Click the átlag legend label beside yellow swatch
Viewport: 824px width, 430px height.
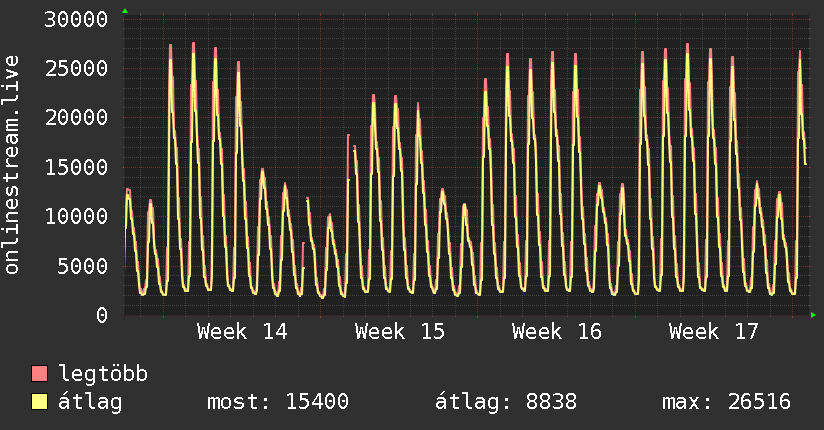[x=90, y=402]
